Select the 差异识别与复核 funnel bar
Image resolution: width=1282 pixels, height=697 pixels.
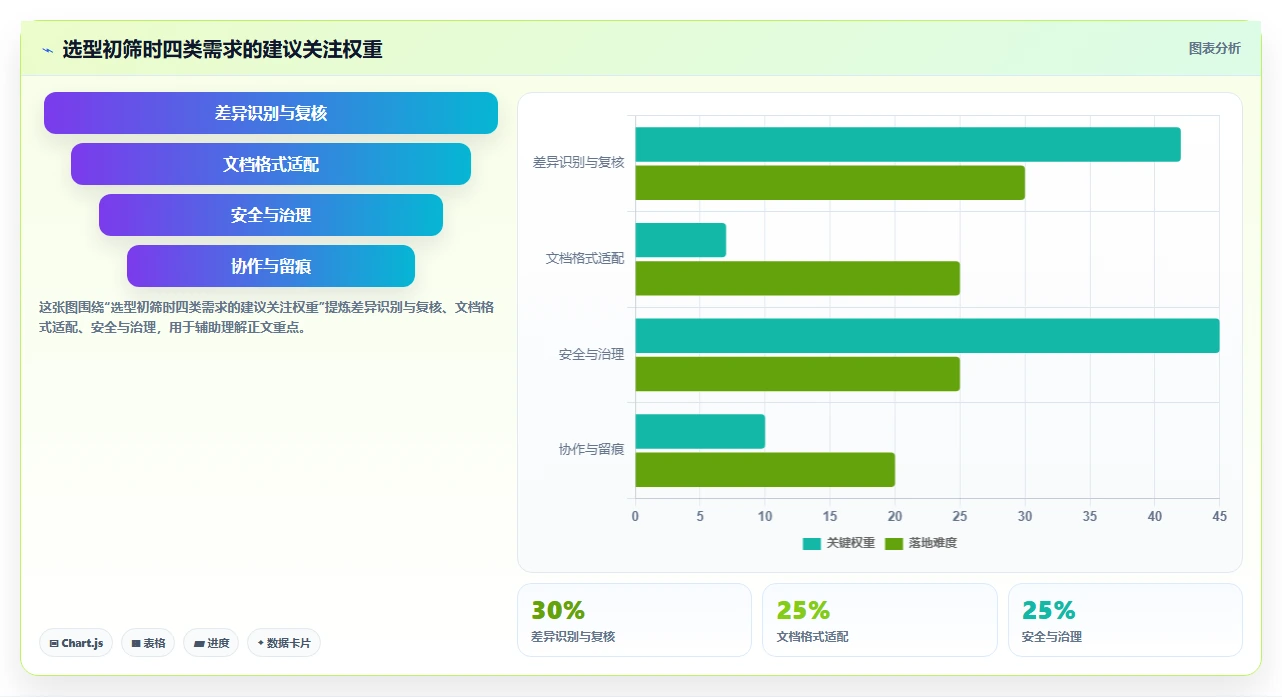coord(271,113)
